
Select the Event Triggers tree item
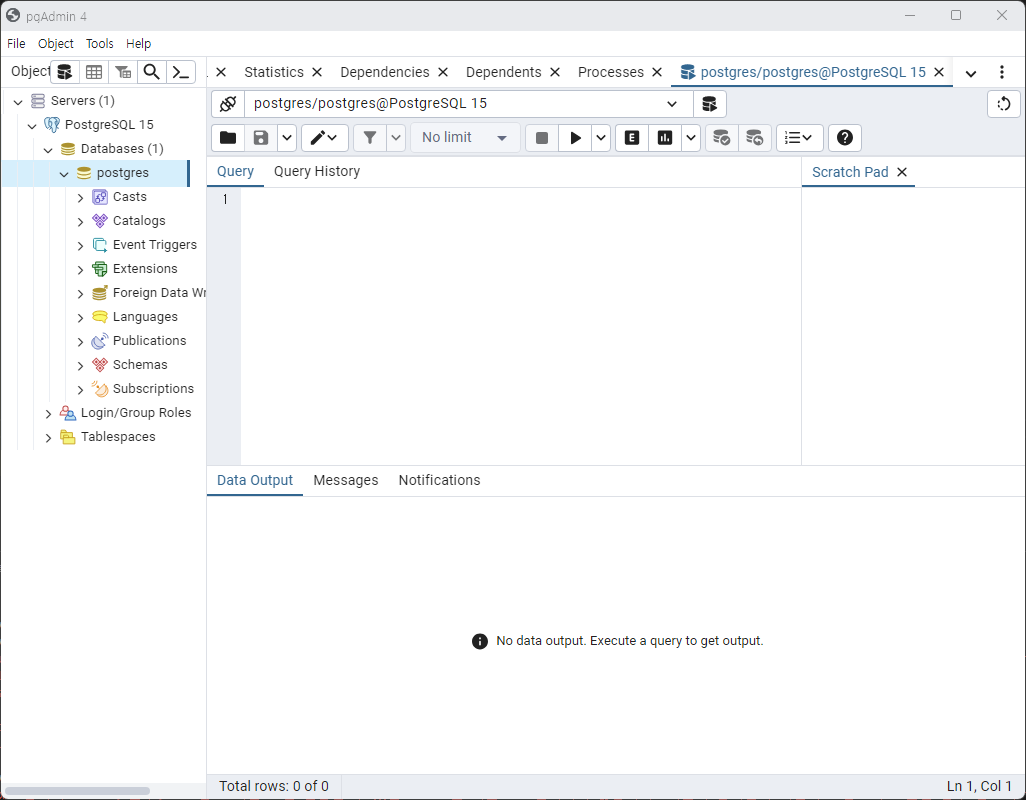point(154,245)
